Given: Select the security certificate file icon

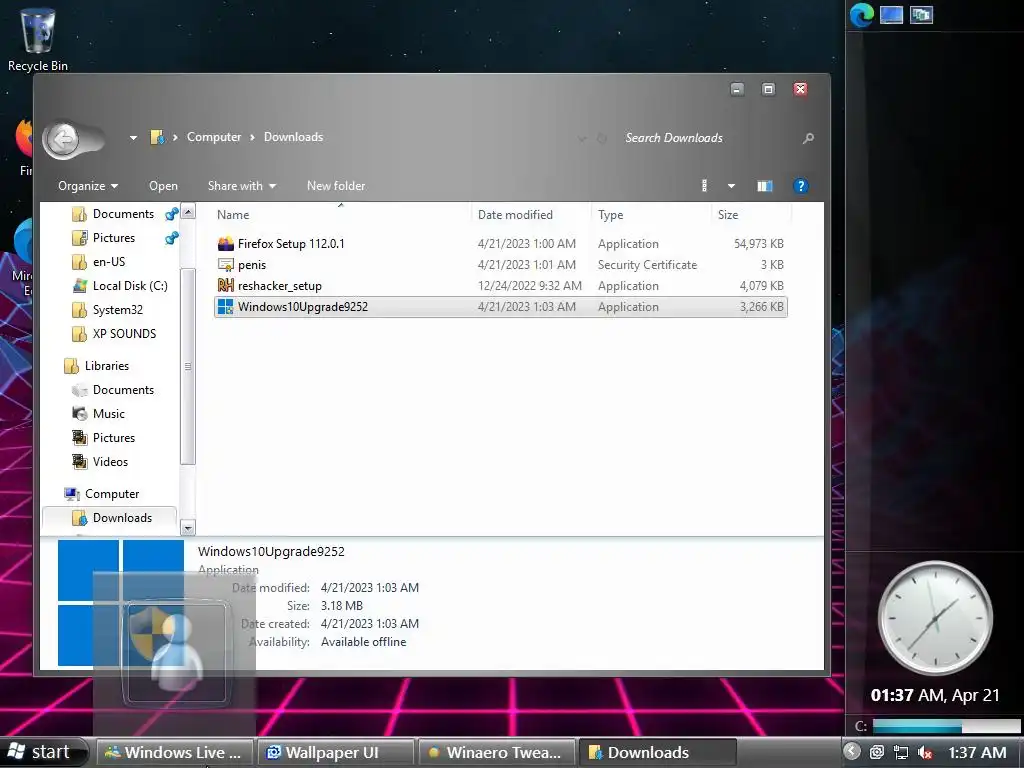Looking at the screenshot, I should (x=225, y=264).
